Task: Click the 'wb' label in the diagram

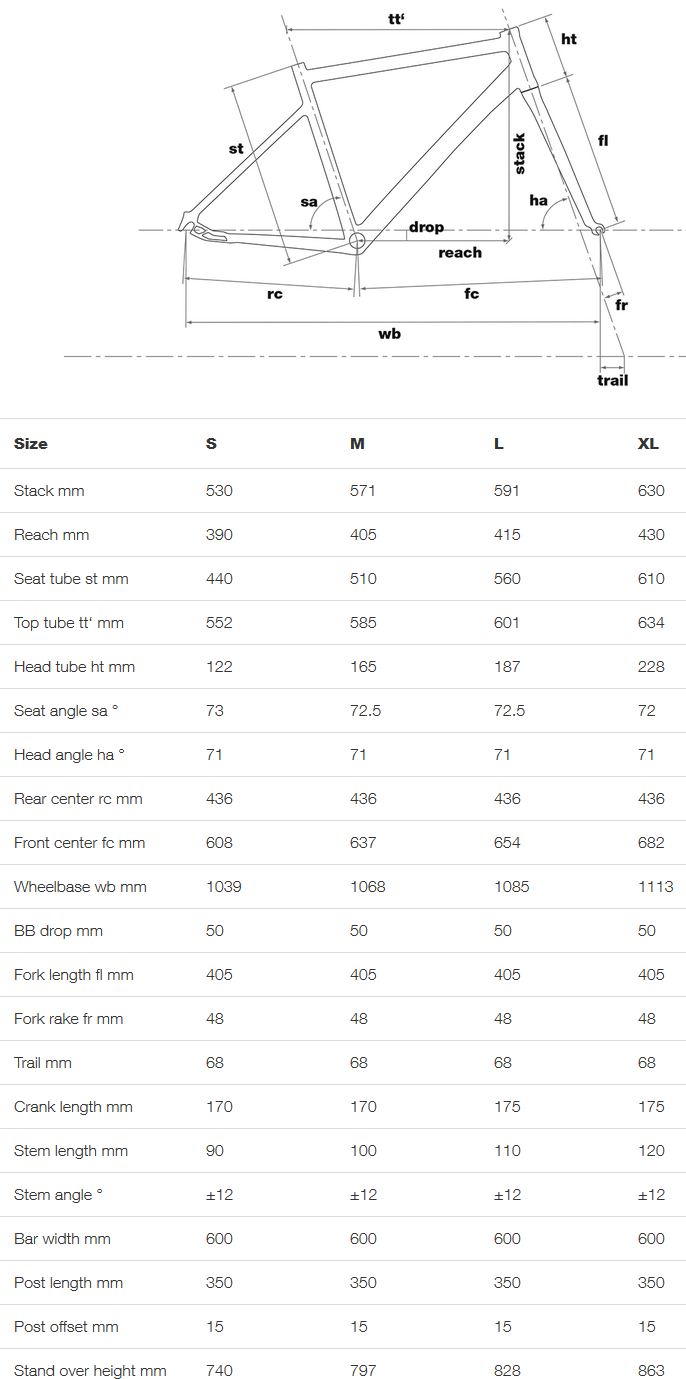Action: [389, 333]
